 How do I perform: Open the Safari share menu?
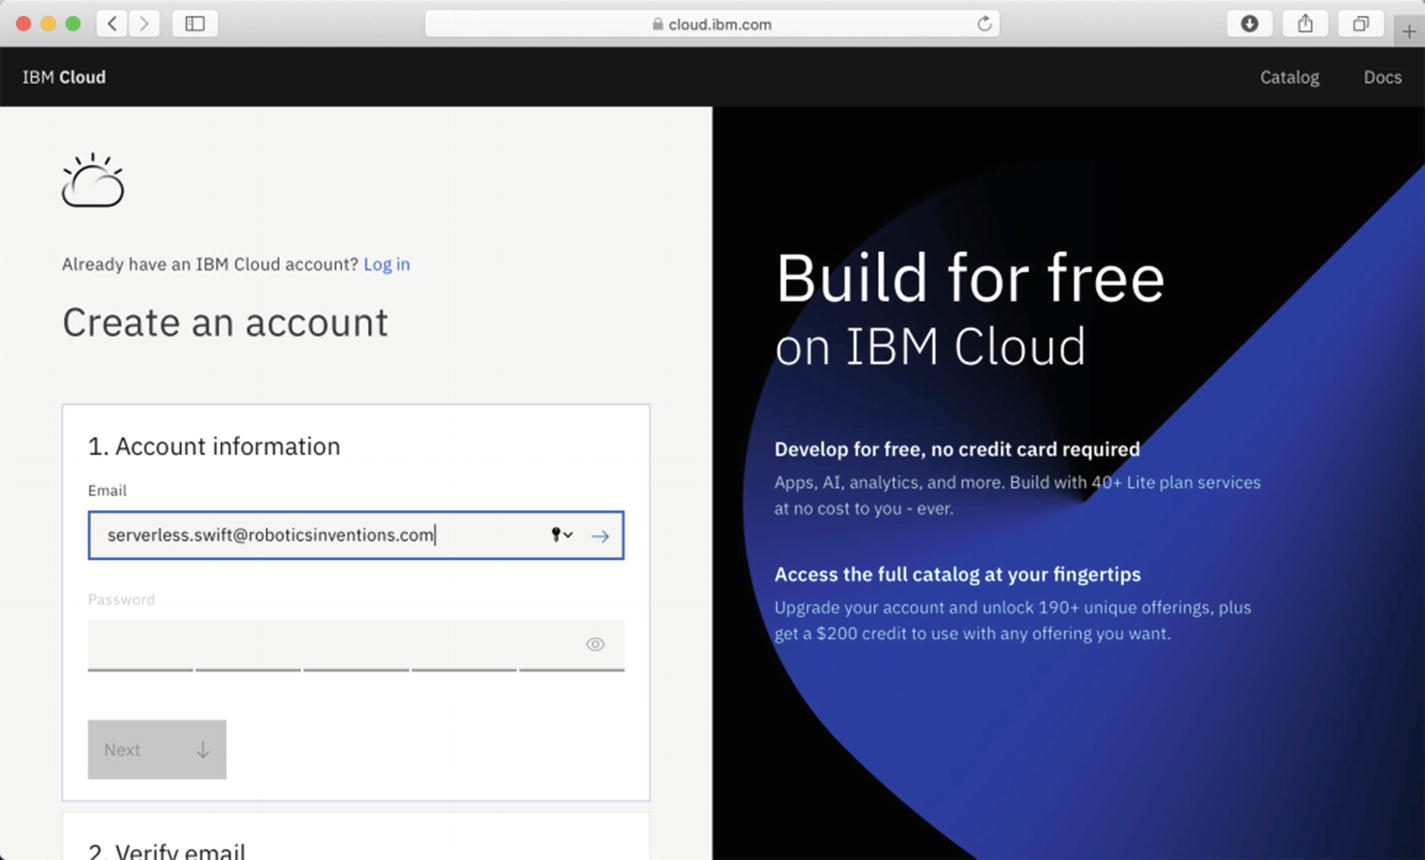[1305, 24]
